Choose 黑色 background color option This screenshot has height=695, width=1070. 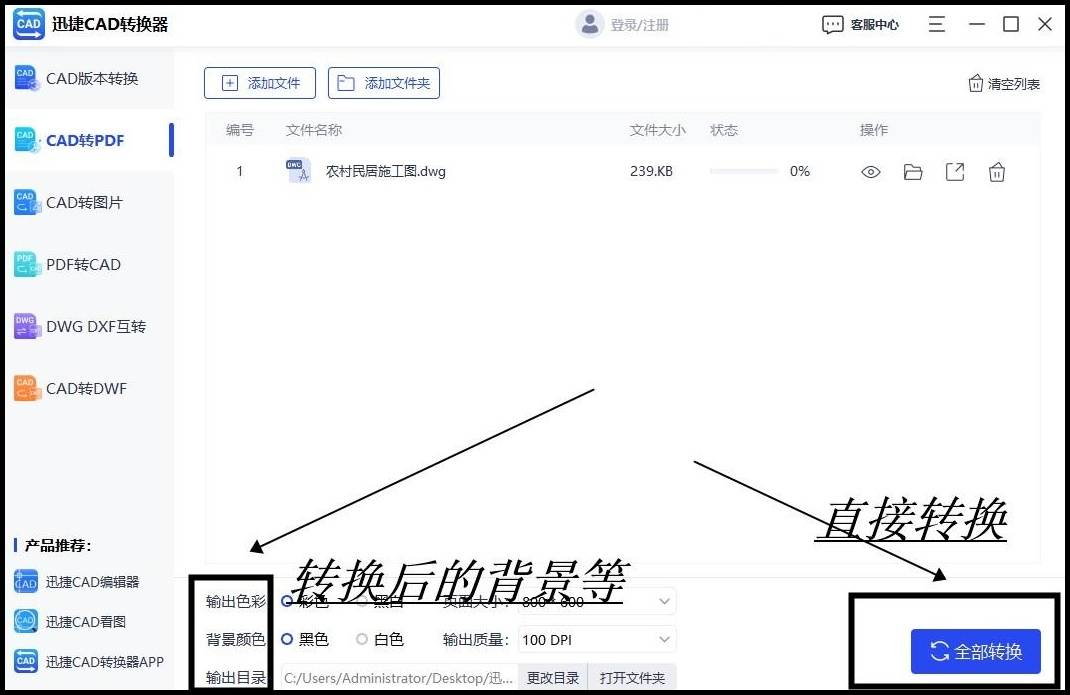tap(287, 639)
